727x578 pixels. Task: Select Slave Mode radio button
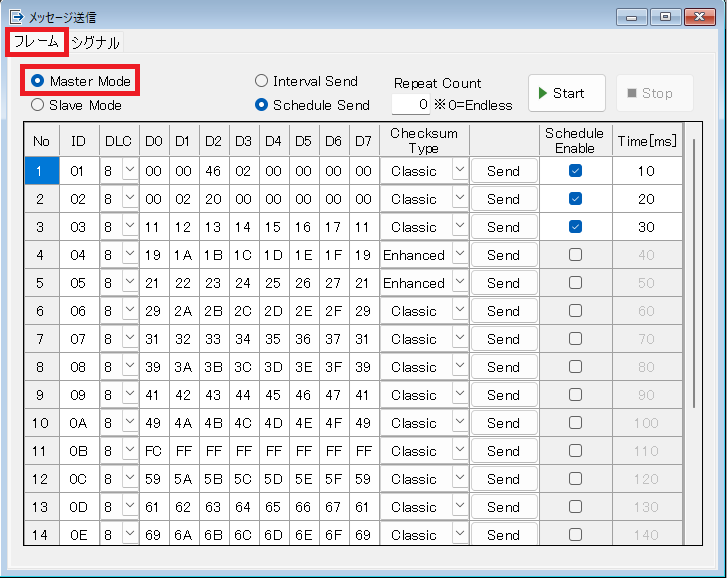coord(38,105)
